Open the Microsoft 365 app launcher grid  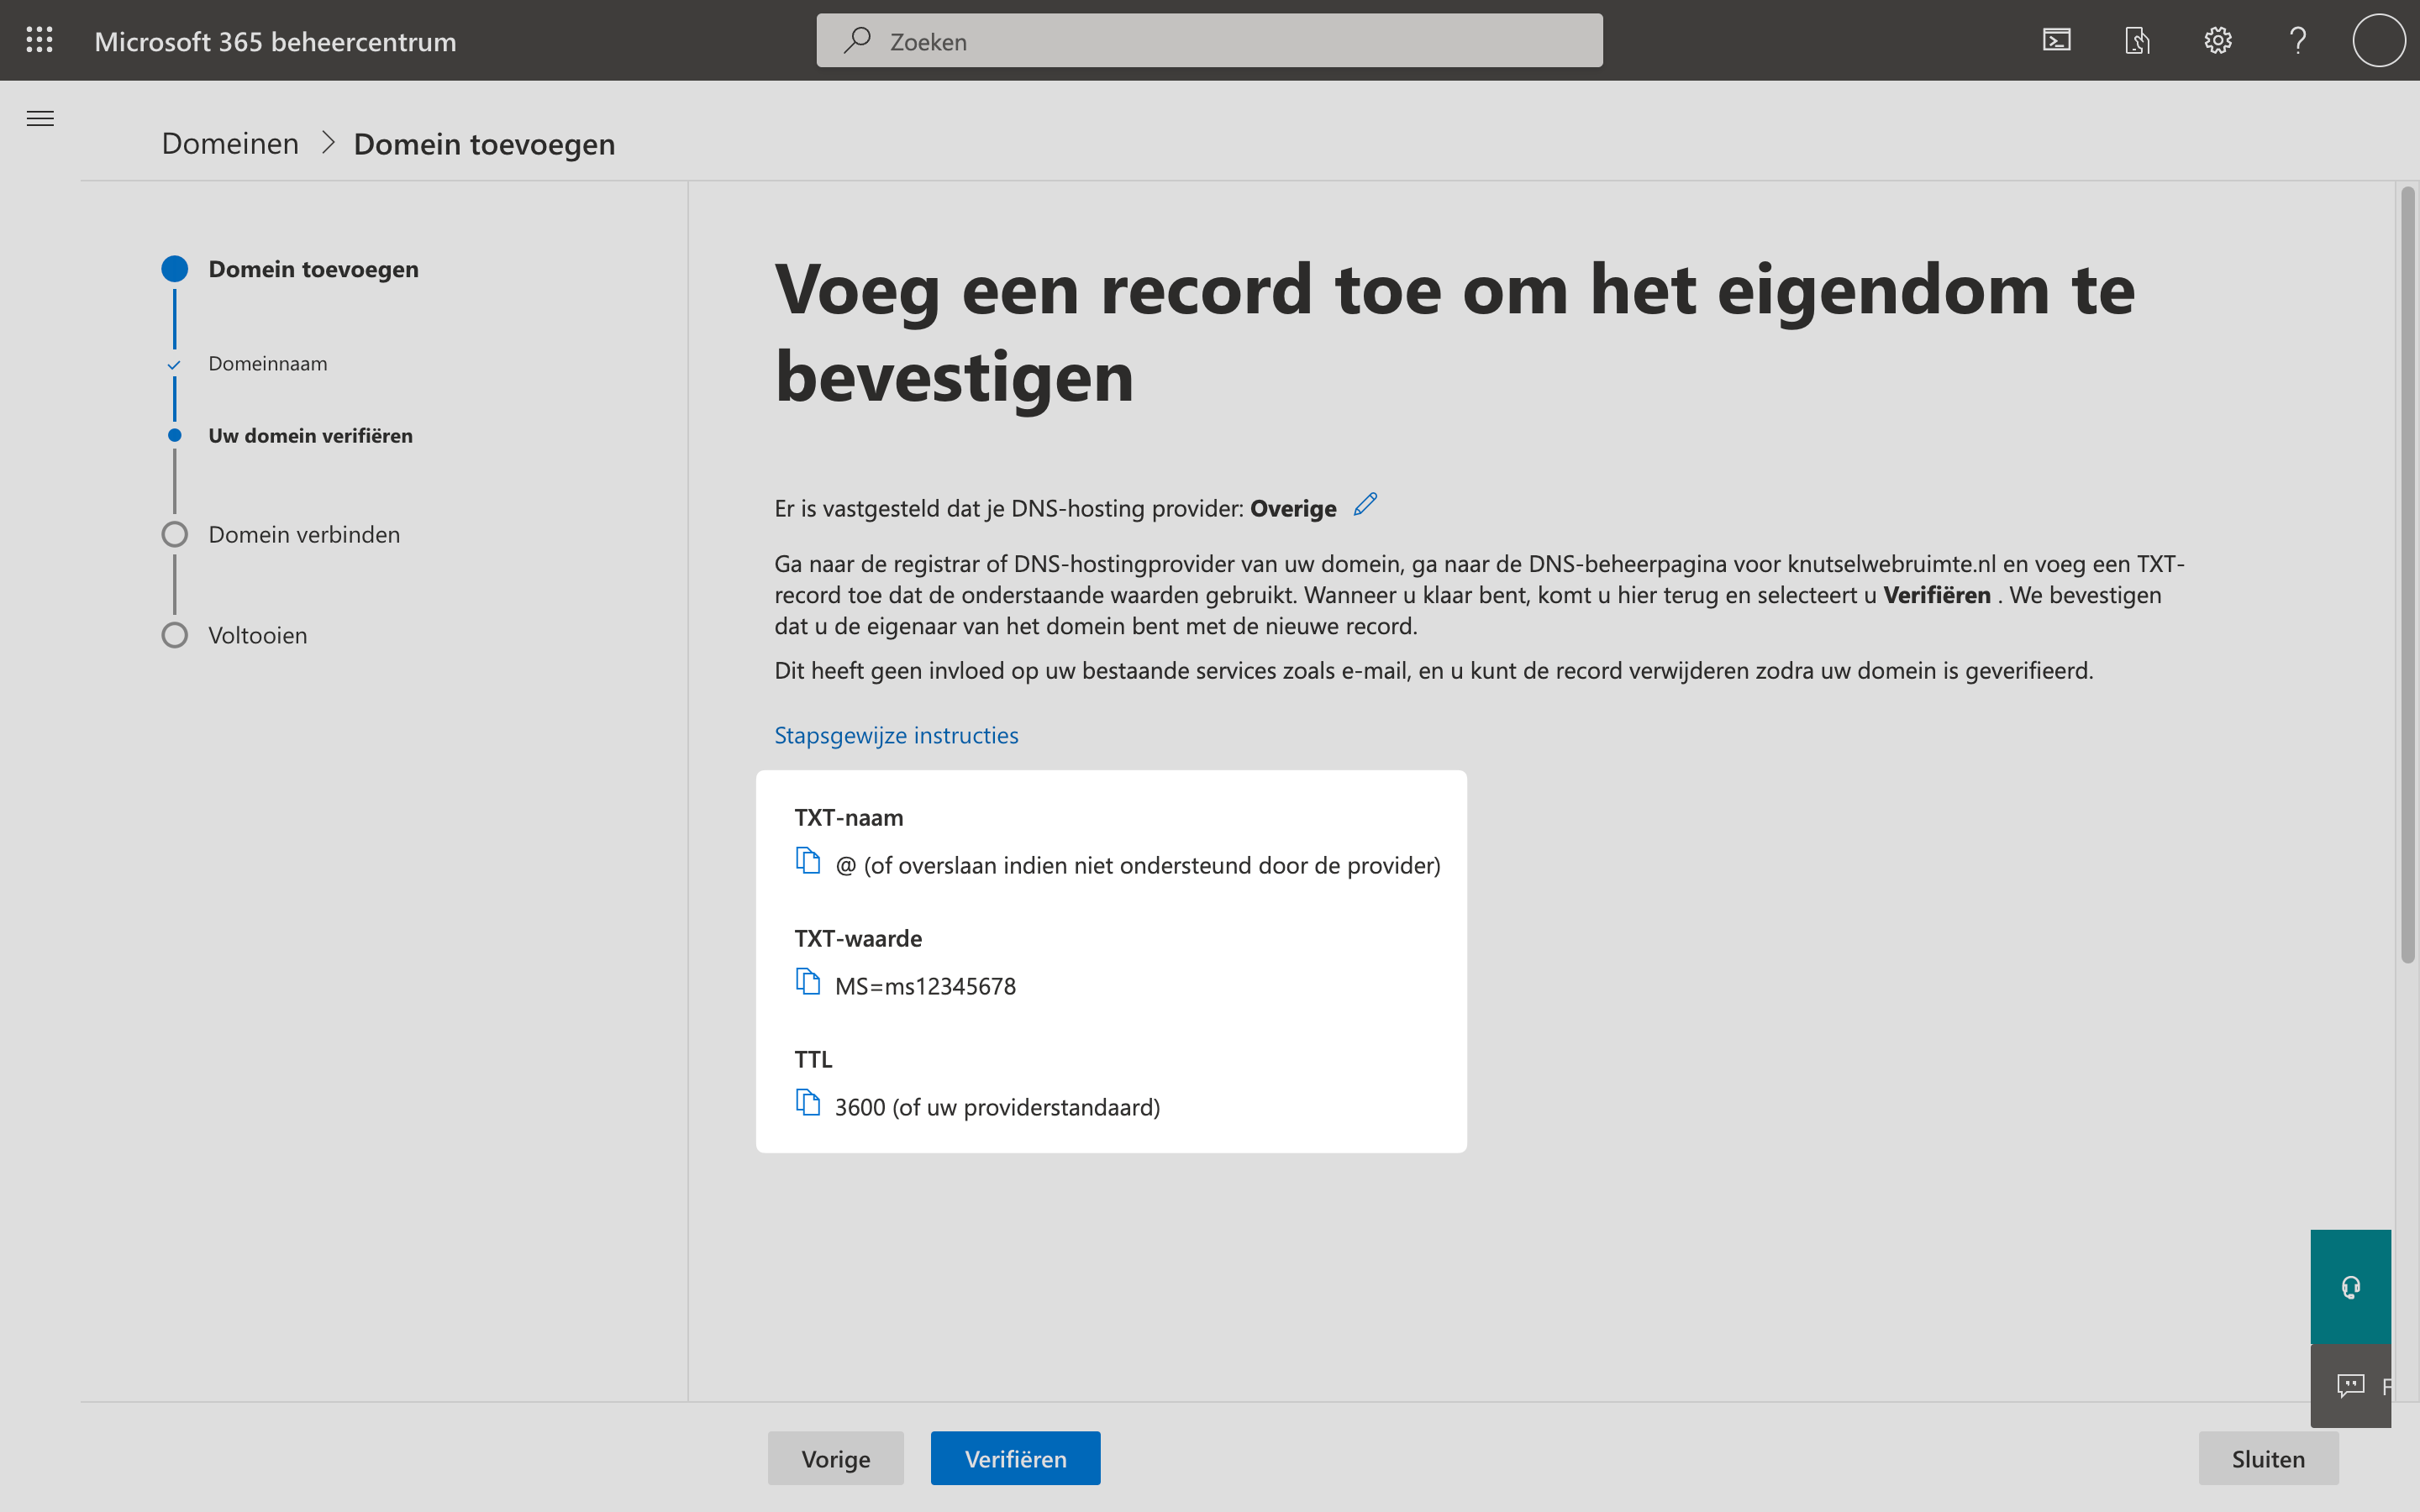pyautogui.click(x=40, y=40)
